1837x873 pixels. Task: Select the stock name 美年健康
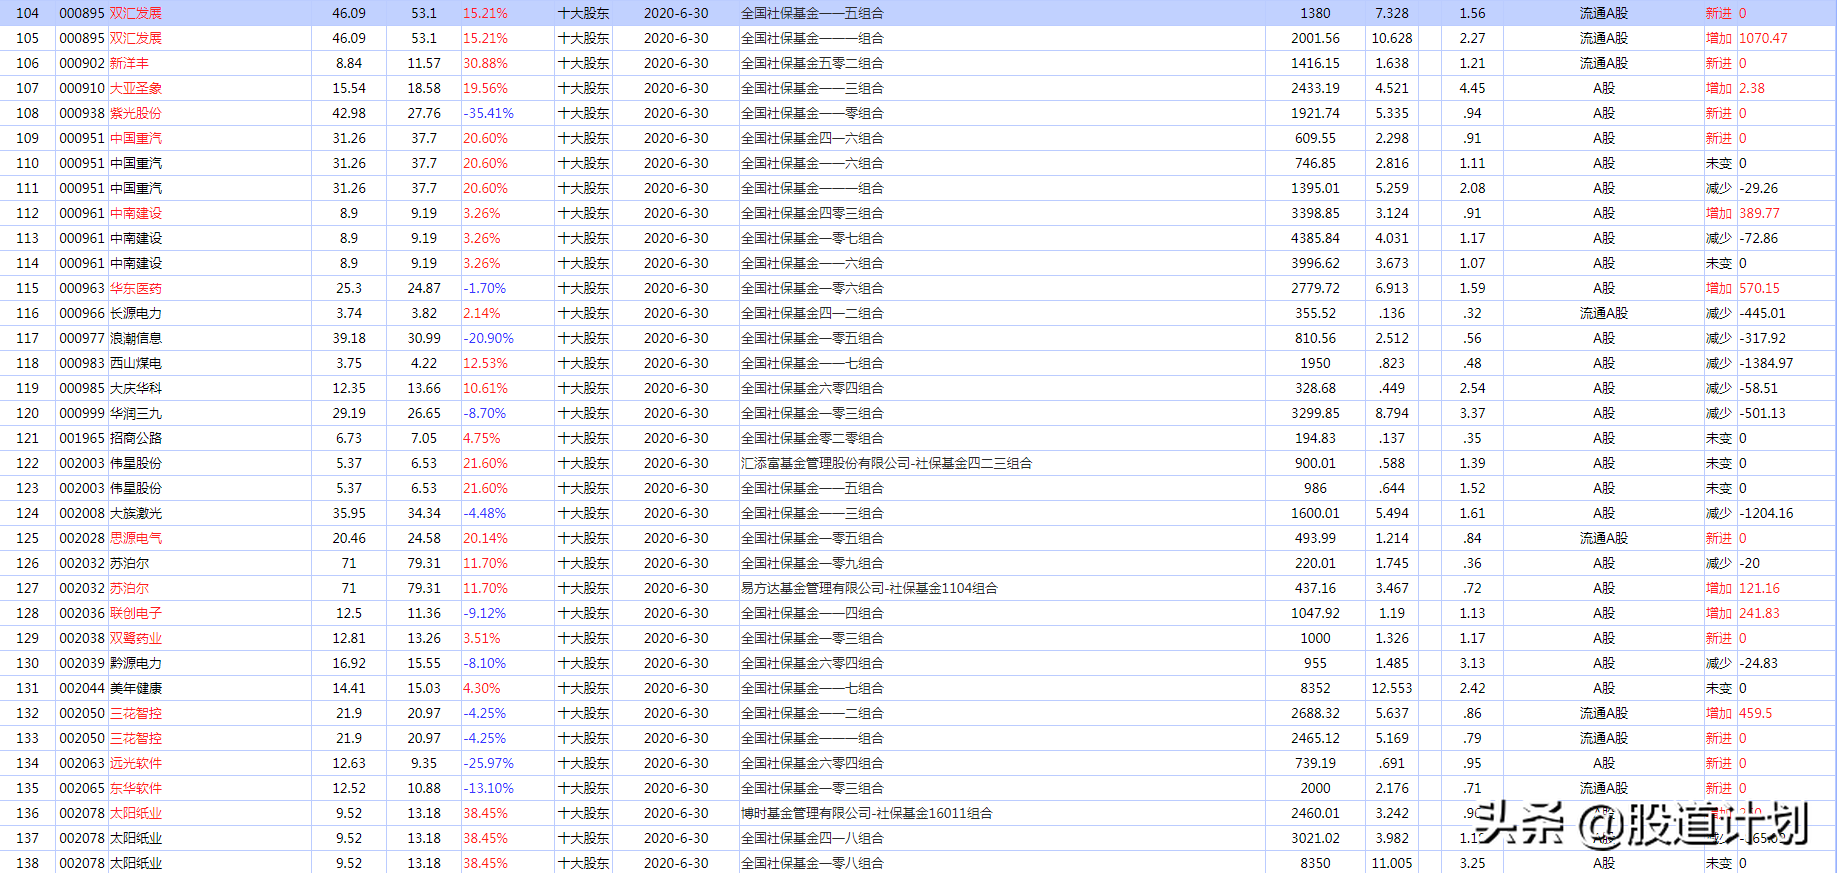136,688
